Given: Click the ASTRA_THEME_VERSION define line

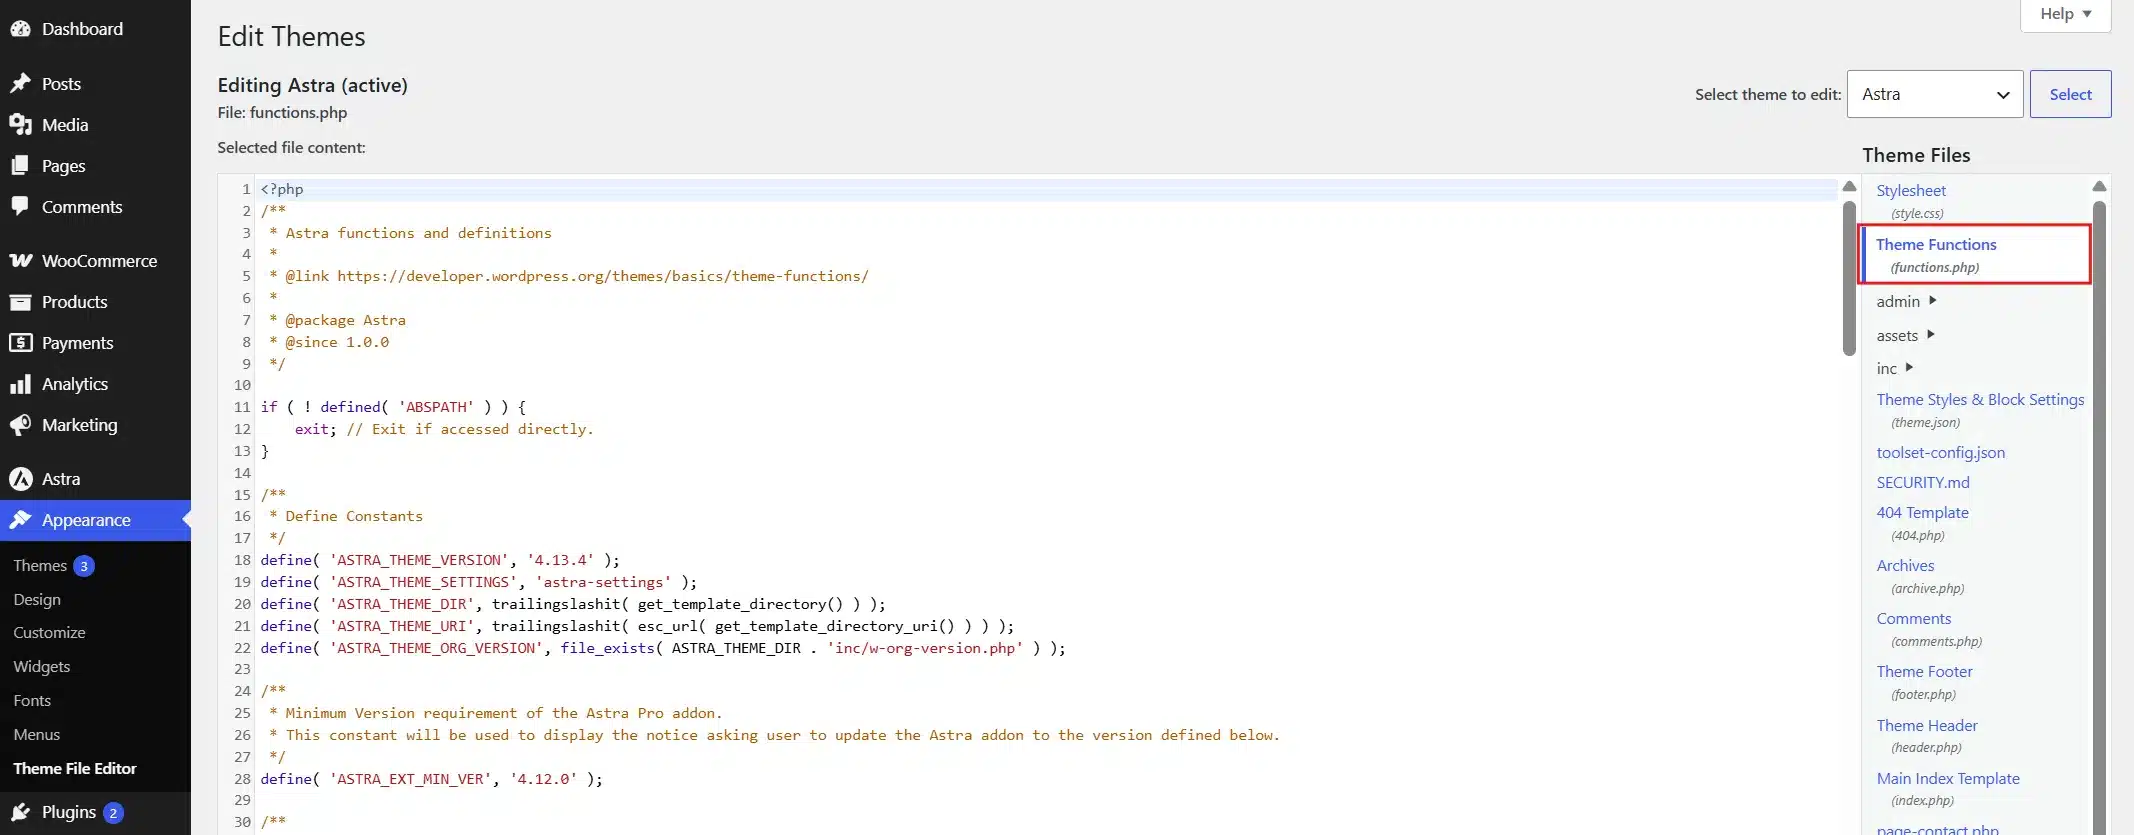Looking at the screenshot, I should (440, 560).
